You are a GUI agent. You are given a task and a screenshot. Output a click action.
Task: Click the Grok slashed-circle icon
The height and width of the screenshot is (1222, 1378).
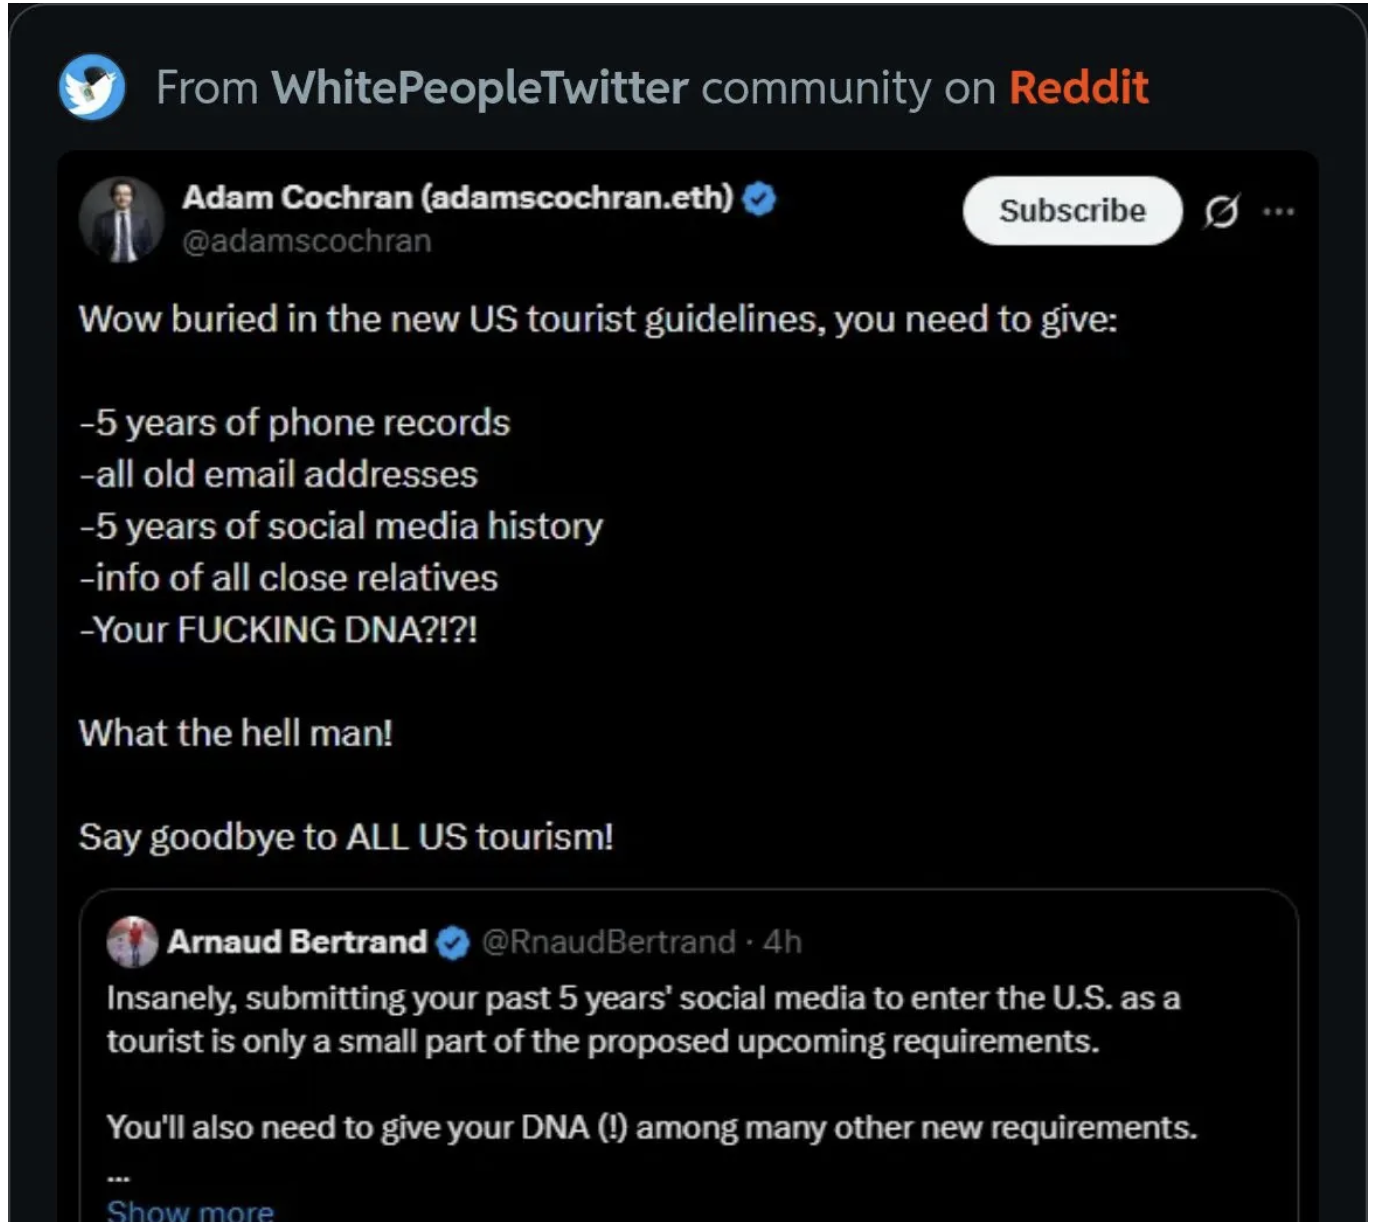tap(1221, 211)
